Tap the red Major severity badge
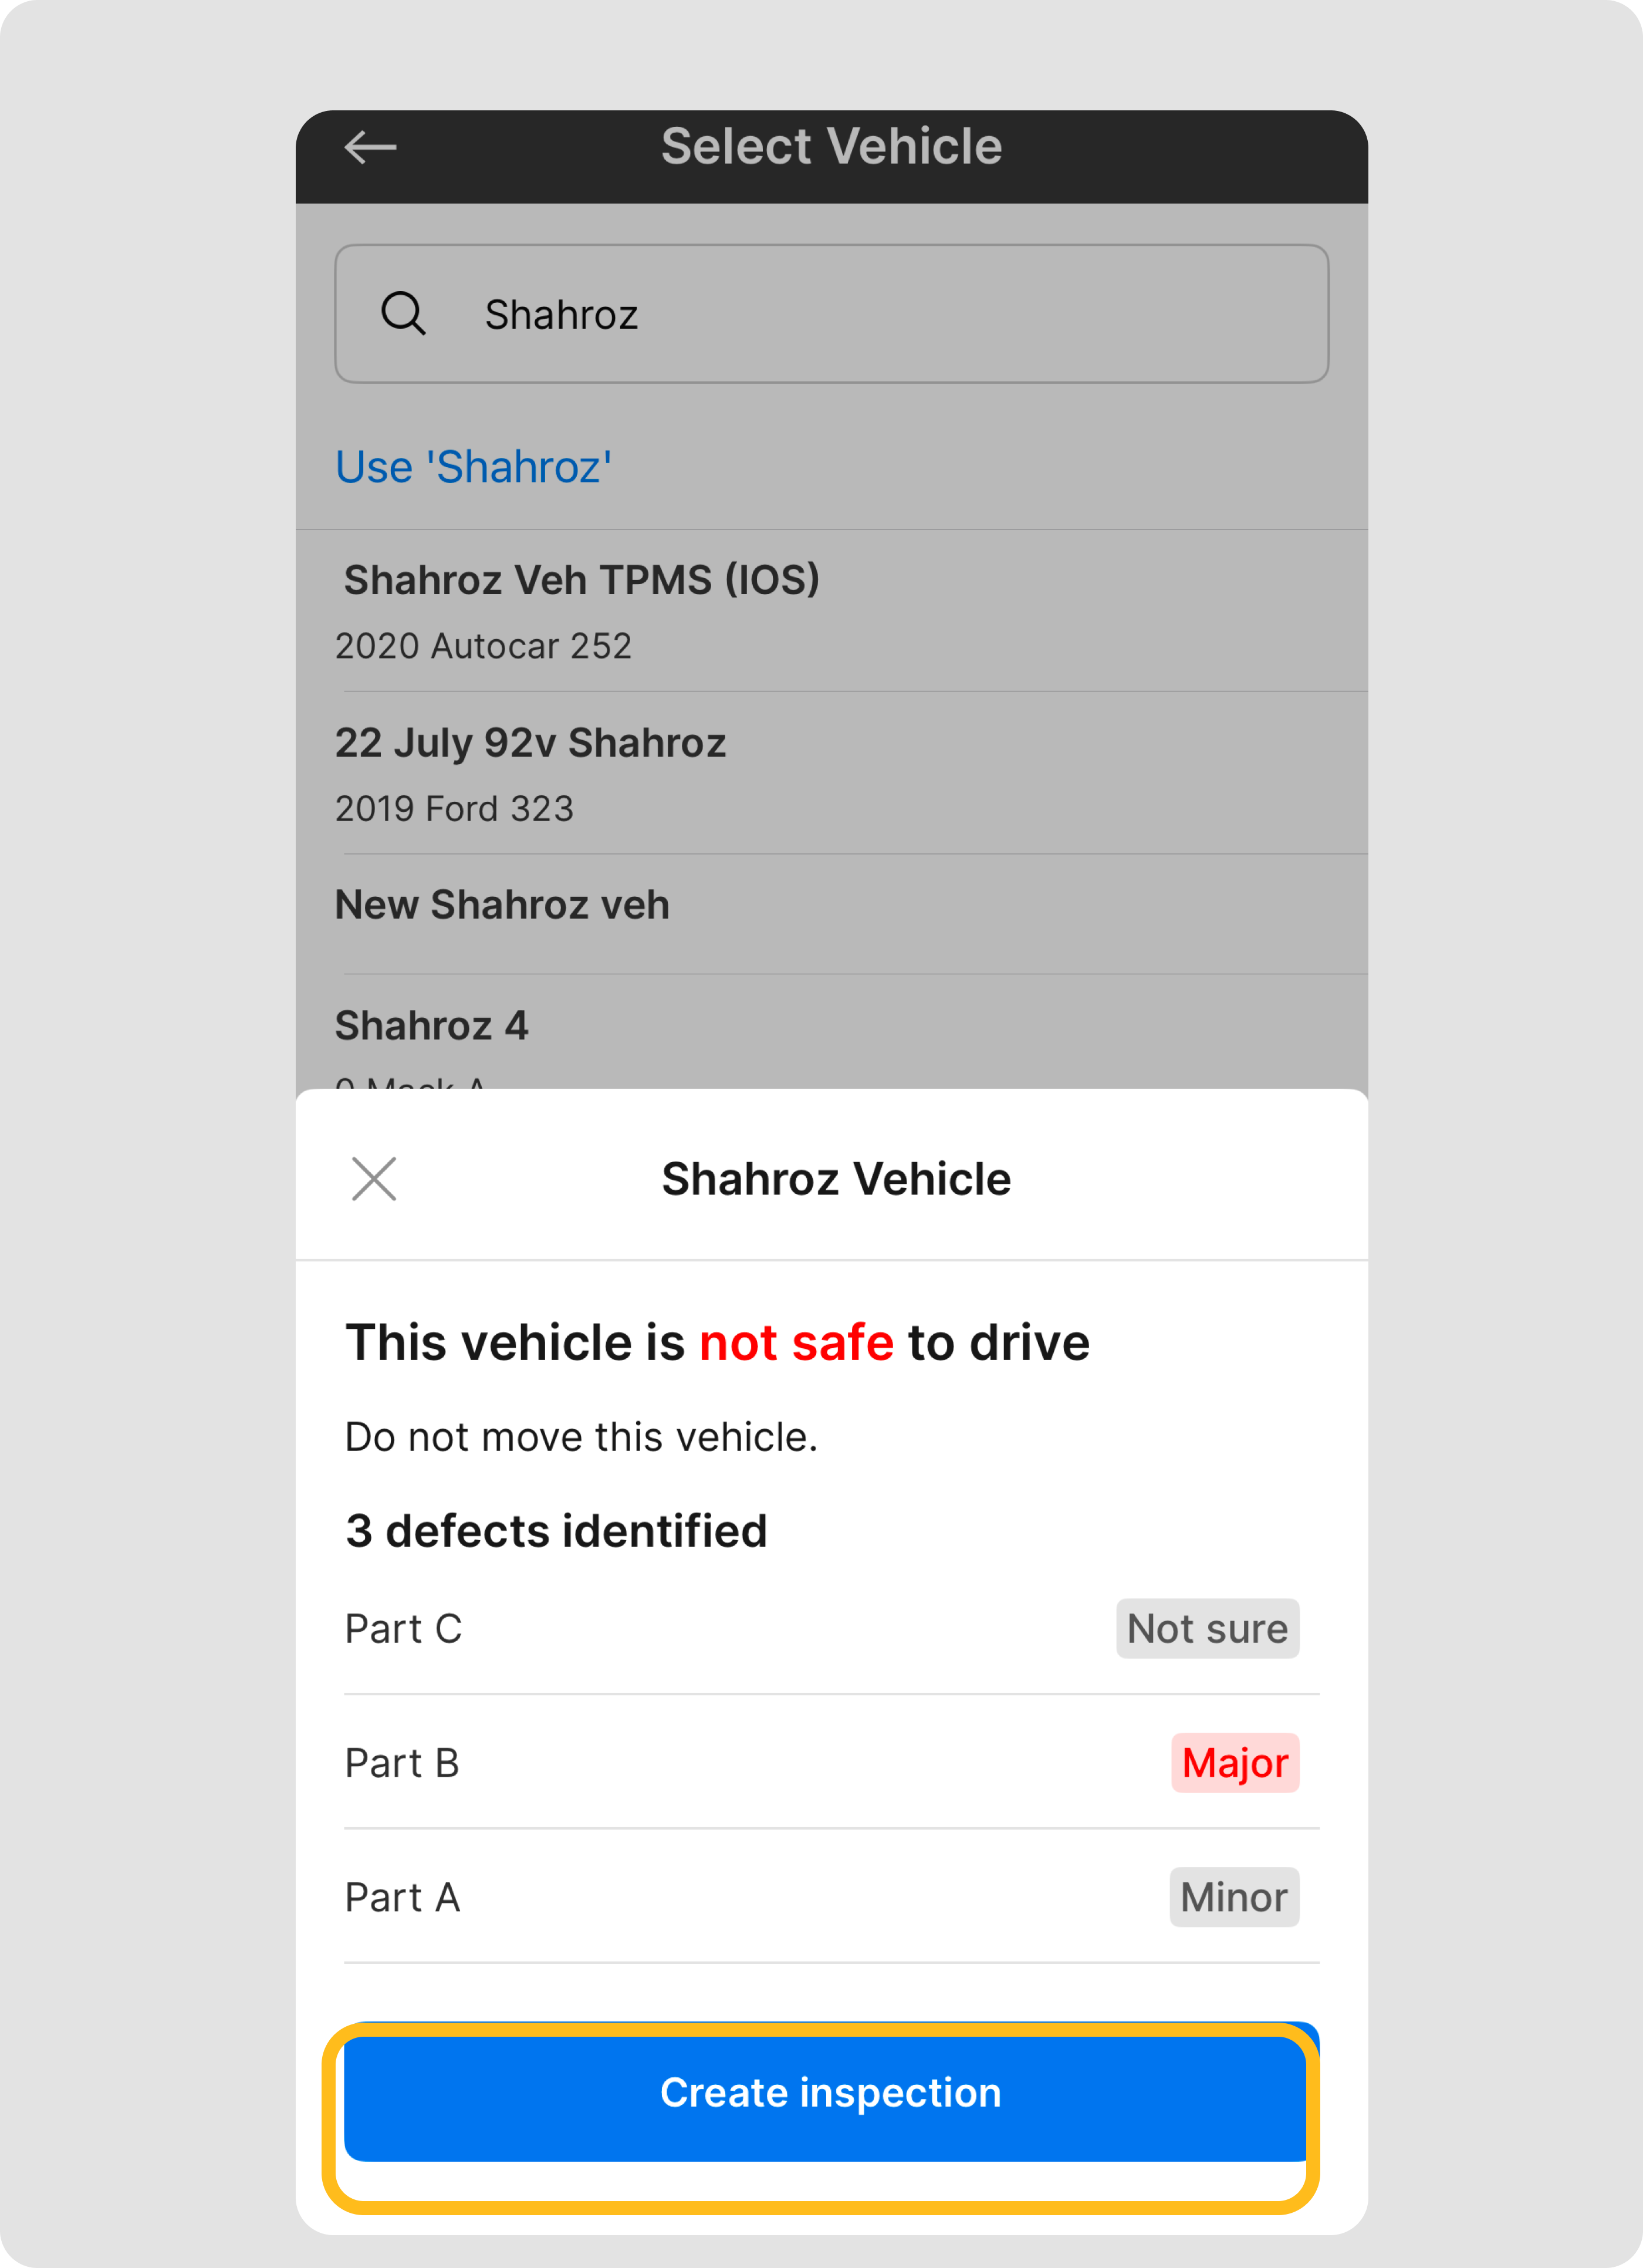Screen dimensions: 1643x2268 (1234, 1763)
